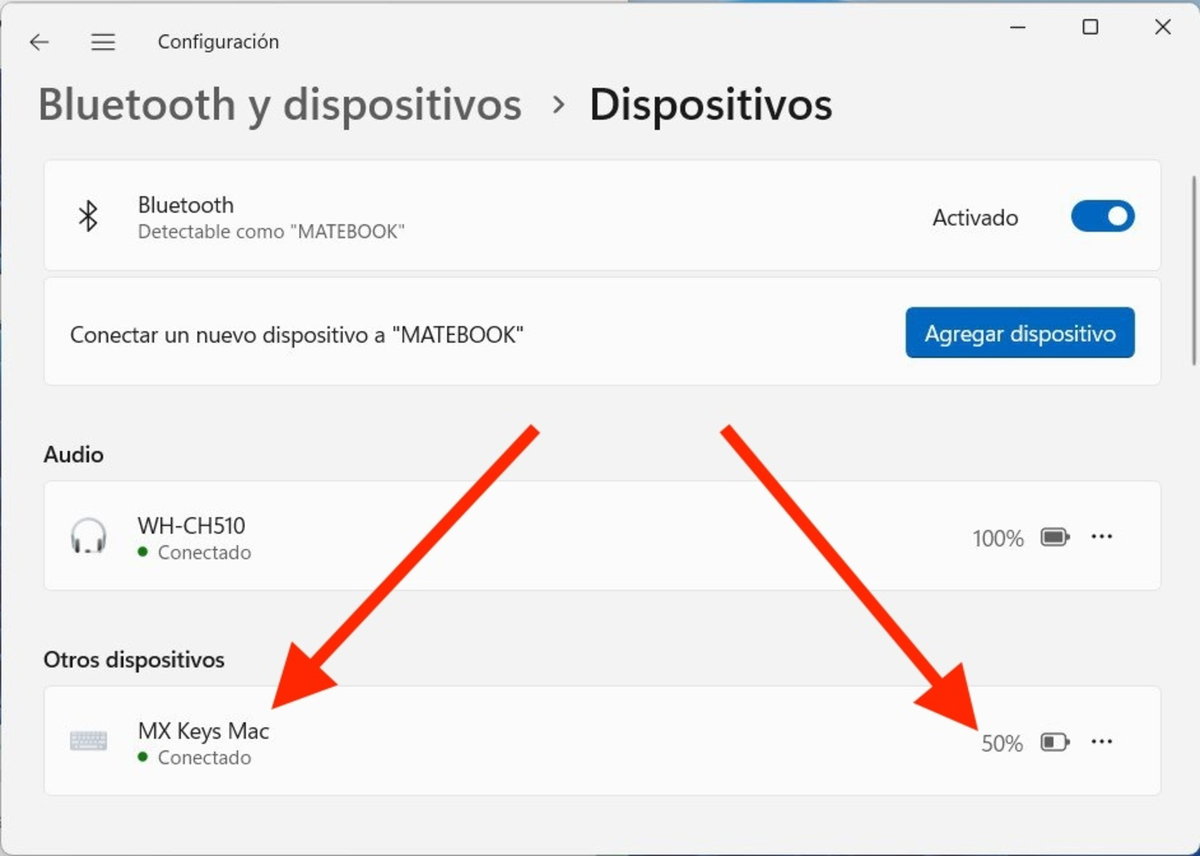Select the Dispositivos breadcrumb title
The width and height of the screenshot is (1200, 856).
711,104
